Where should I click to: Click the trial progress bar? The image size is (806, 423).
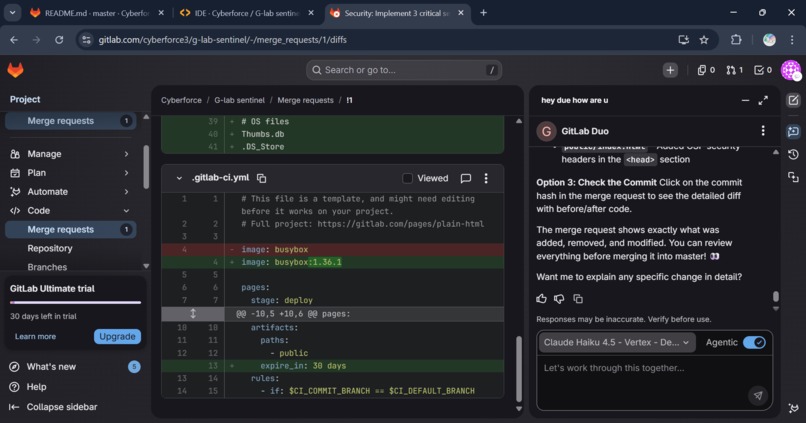pyautogui.click(x=75, y=303)
